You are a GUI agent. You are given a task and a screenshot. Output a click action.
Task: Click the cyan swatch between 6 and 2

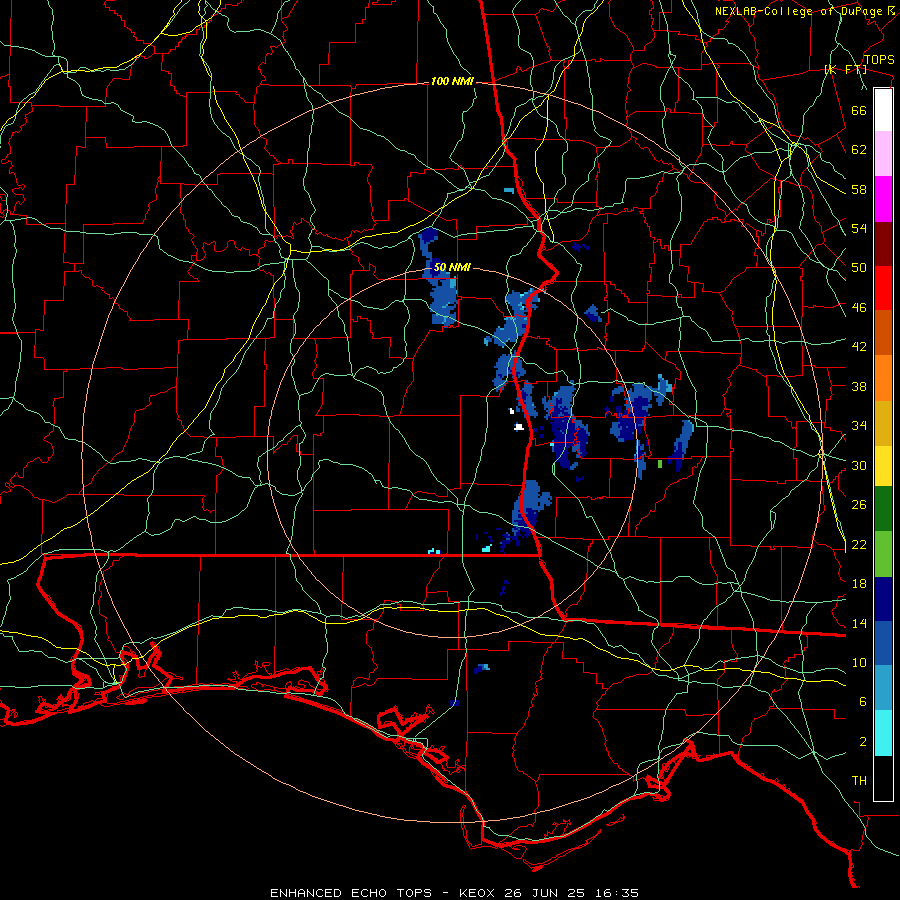pyautogui.click(x=883, y=733)
